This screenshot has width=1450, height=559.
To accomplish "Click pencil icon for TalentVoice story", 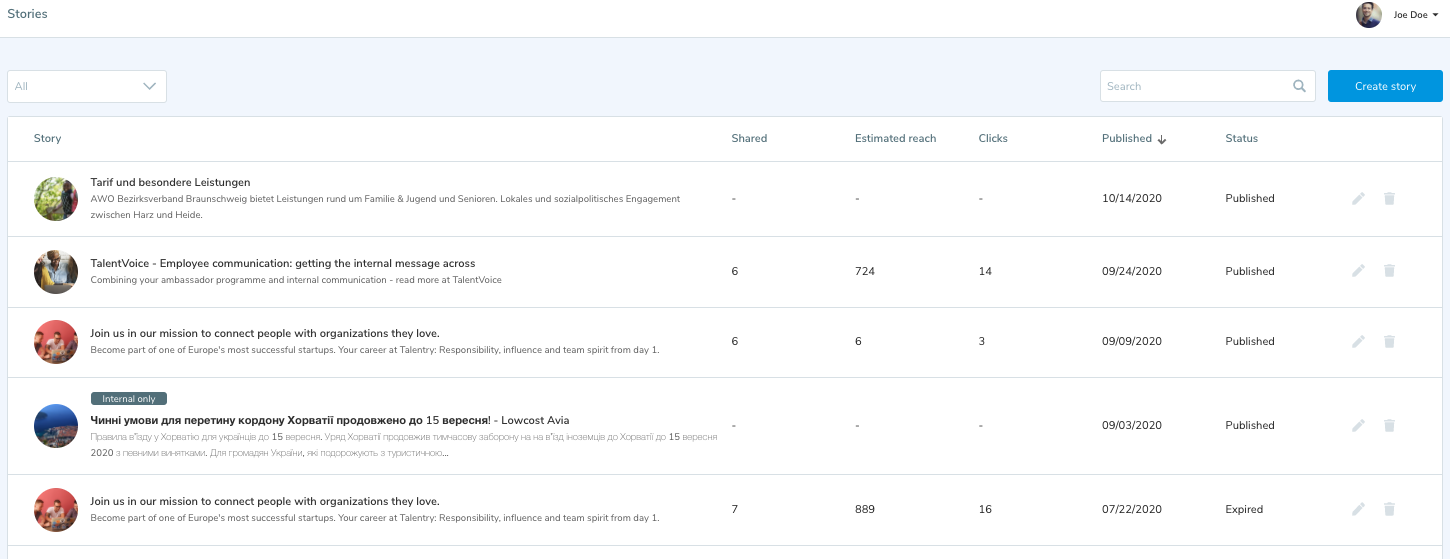I will click(1358, 271).
